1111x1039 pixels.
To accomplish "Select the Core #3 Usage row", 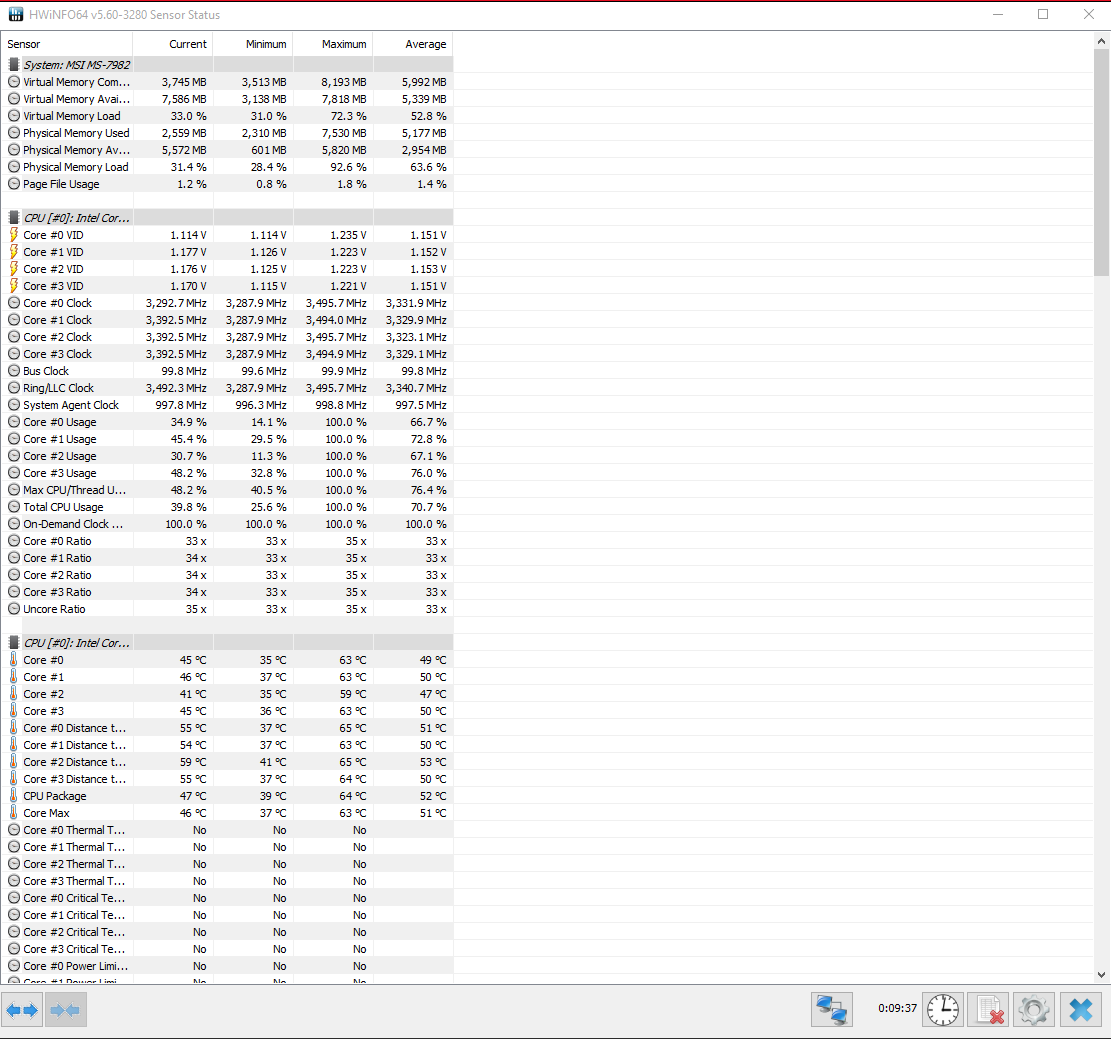I will click(x=227, y=473).
